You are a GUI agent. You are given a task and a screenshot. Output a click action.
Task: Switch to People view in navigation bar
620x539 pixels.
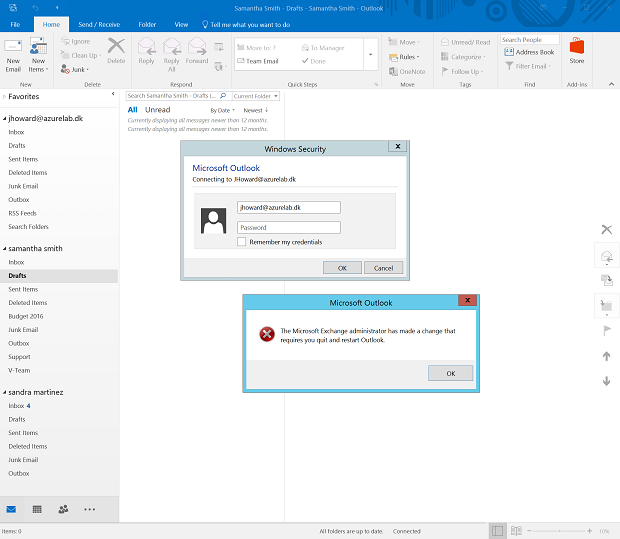point(63,509)
